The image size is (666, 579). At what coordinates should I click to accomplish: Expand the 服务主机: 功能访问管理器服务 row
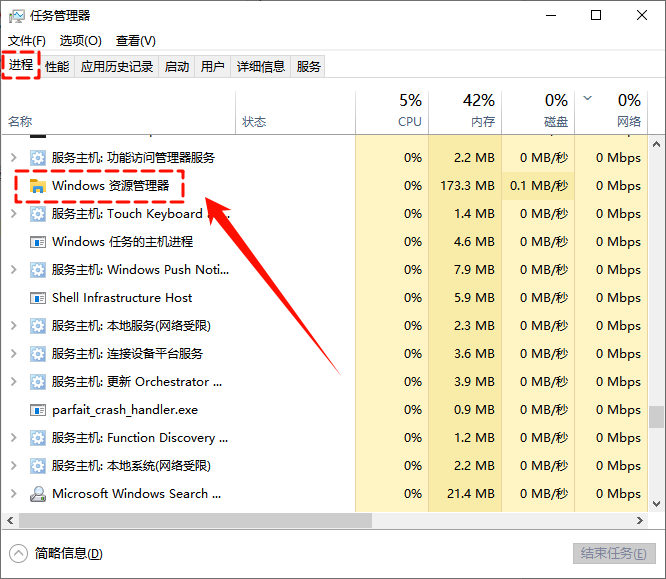pyautogui.click(x=13, y=158)
